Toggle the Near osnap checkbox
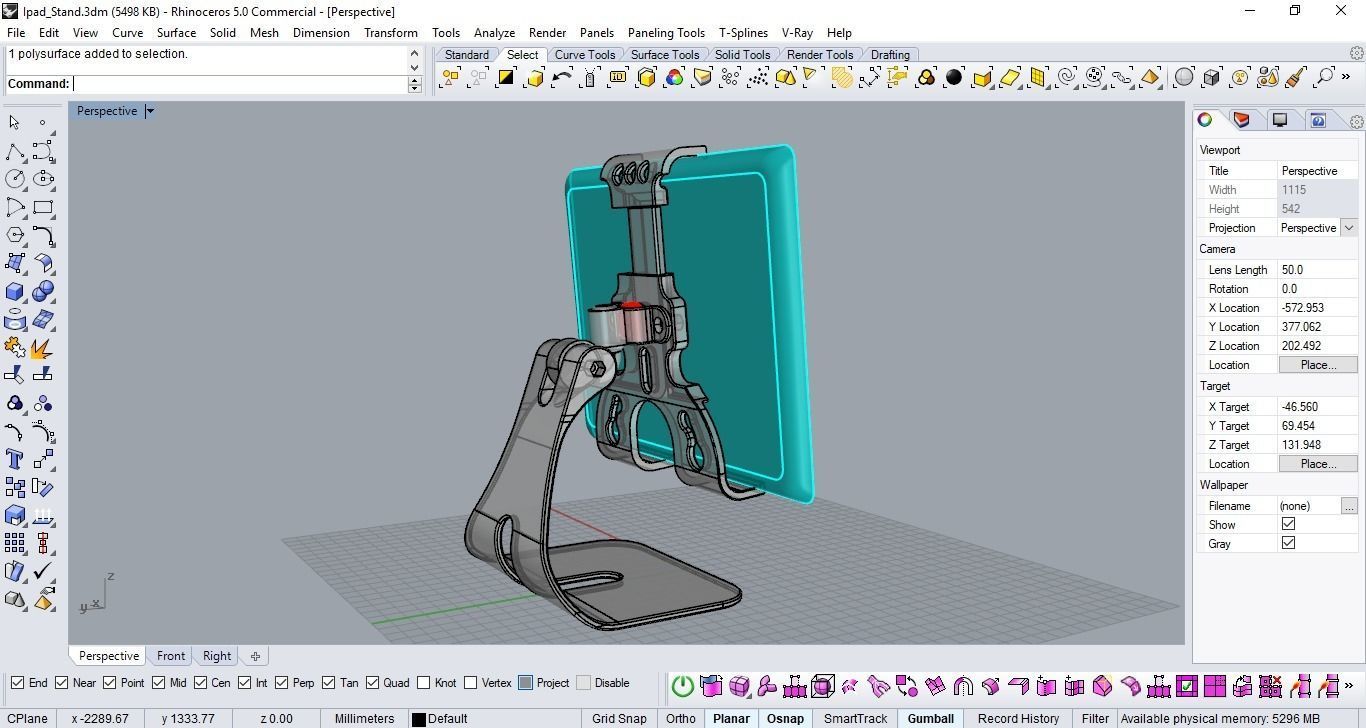This screenshot has width=1366, height=728. [x=62, y=683]
